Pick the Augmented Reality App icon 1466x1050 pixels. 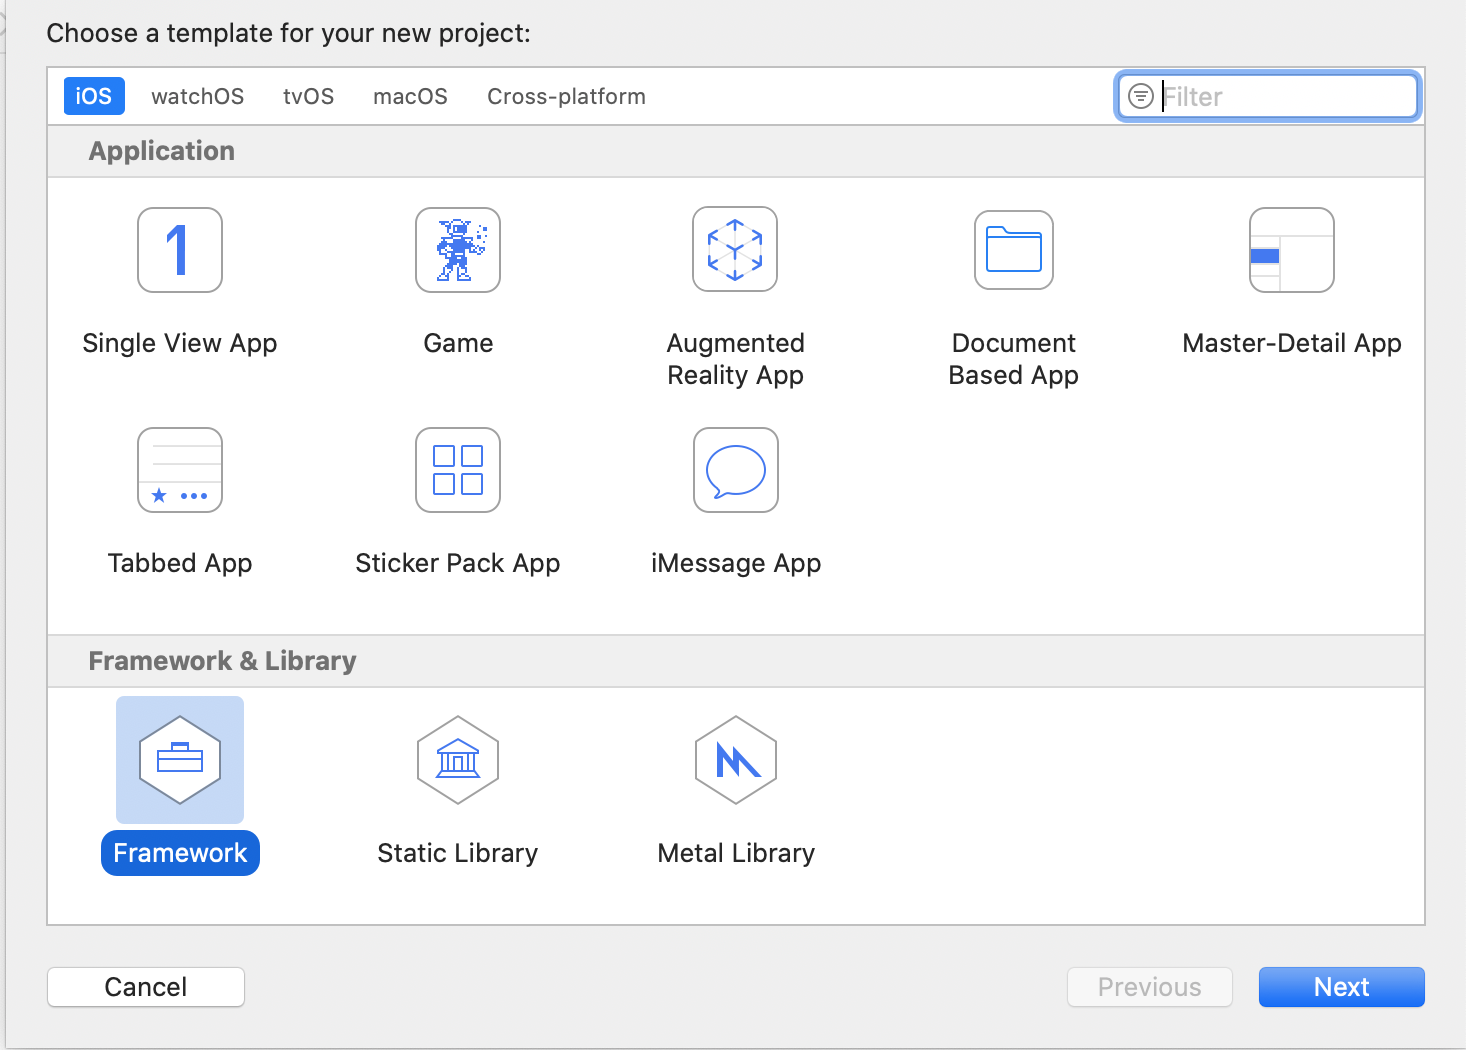tap(735, 249)
